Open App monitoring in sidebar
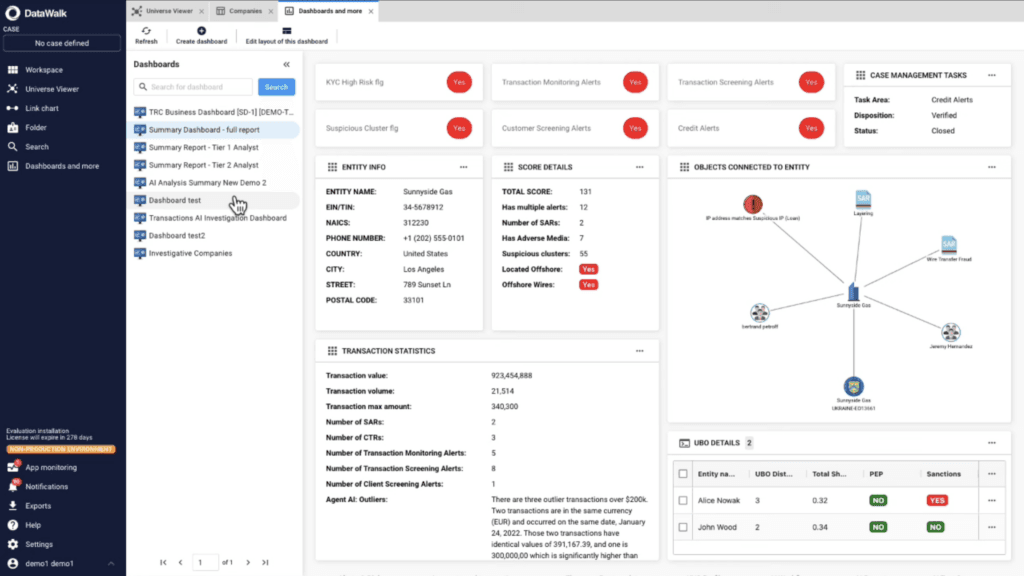This screenshot has width=1024, height=576. point(50,467)
